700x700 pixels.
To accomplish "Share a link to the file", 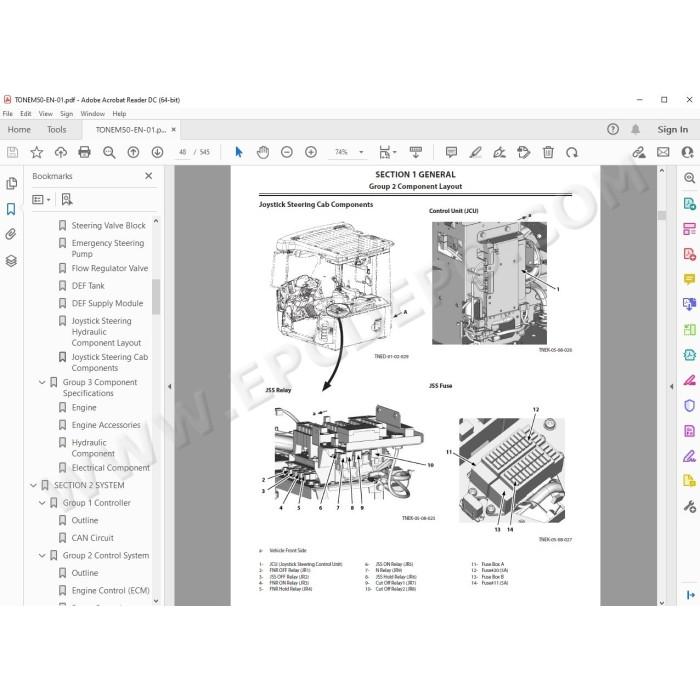I will point(639,152).
